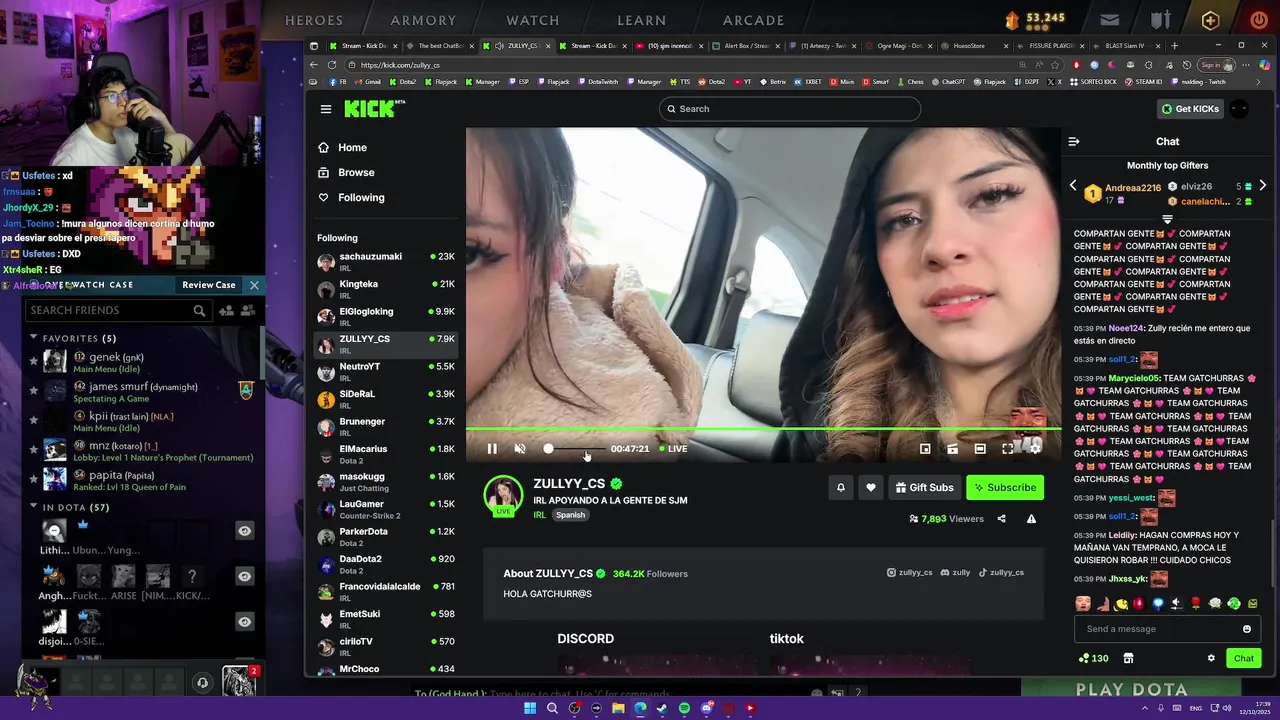Open emoji picker in chat input
Screen dimensions: 1280x720
(x=1247, y=629)
